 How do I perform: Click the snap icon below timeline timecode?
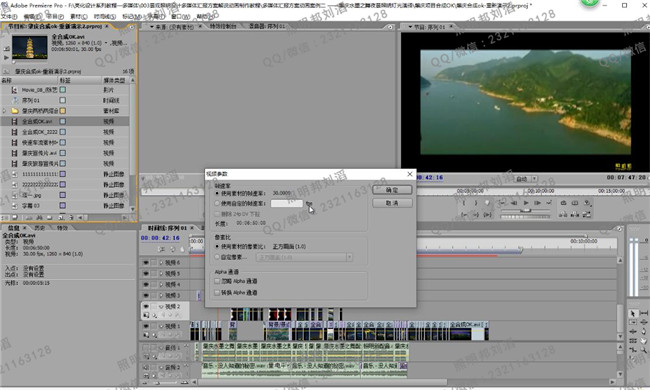[x=162, y=249]
